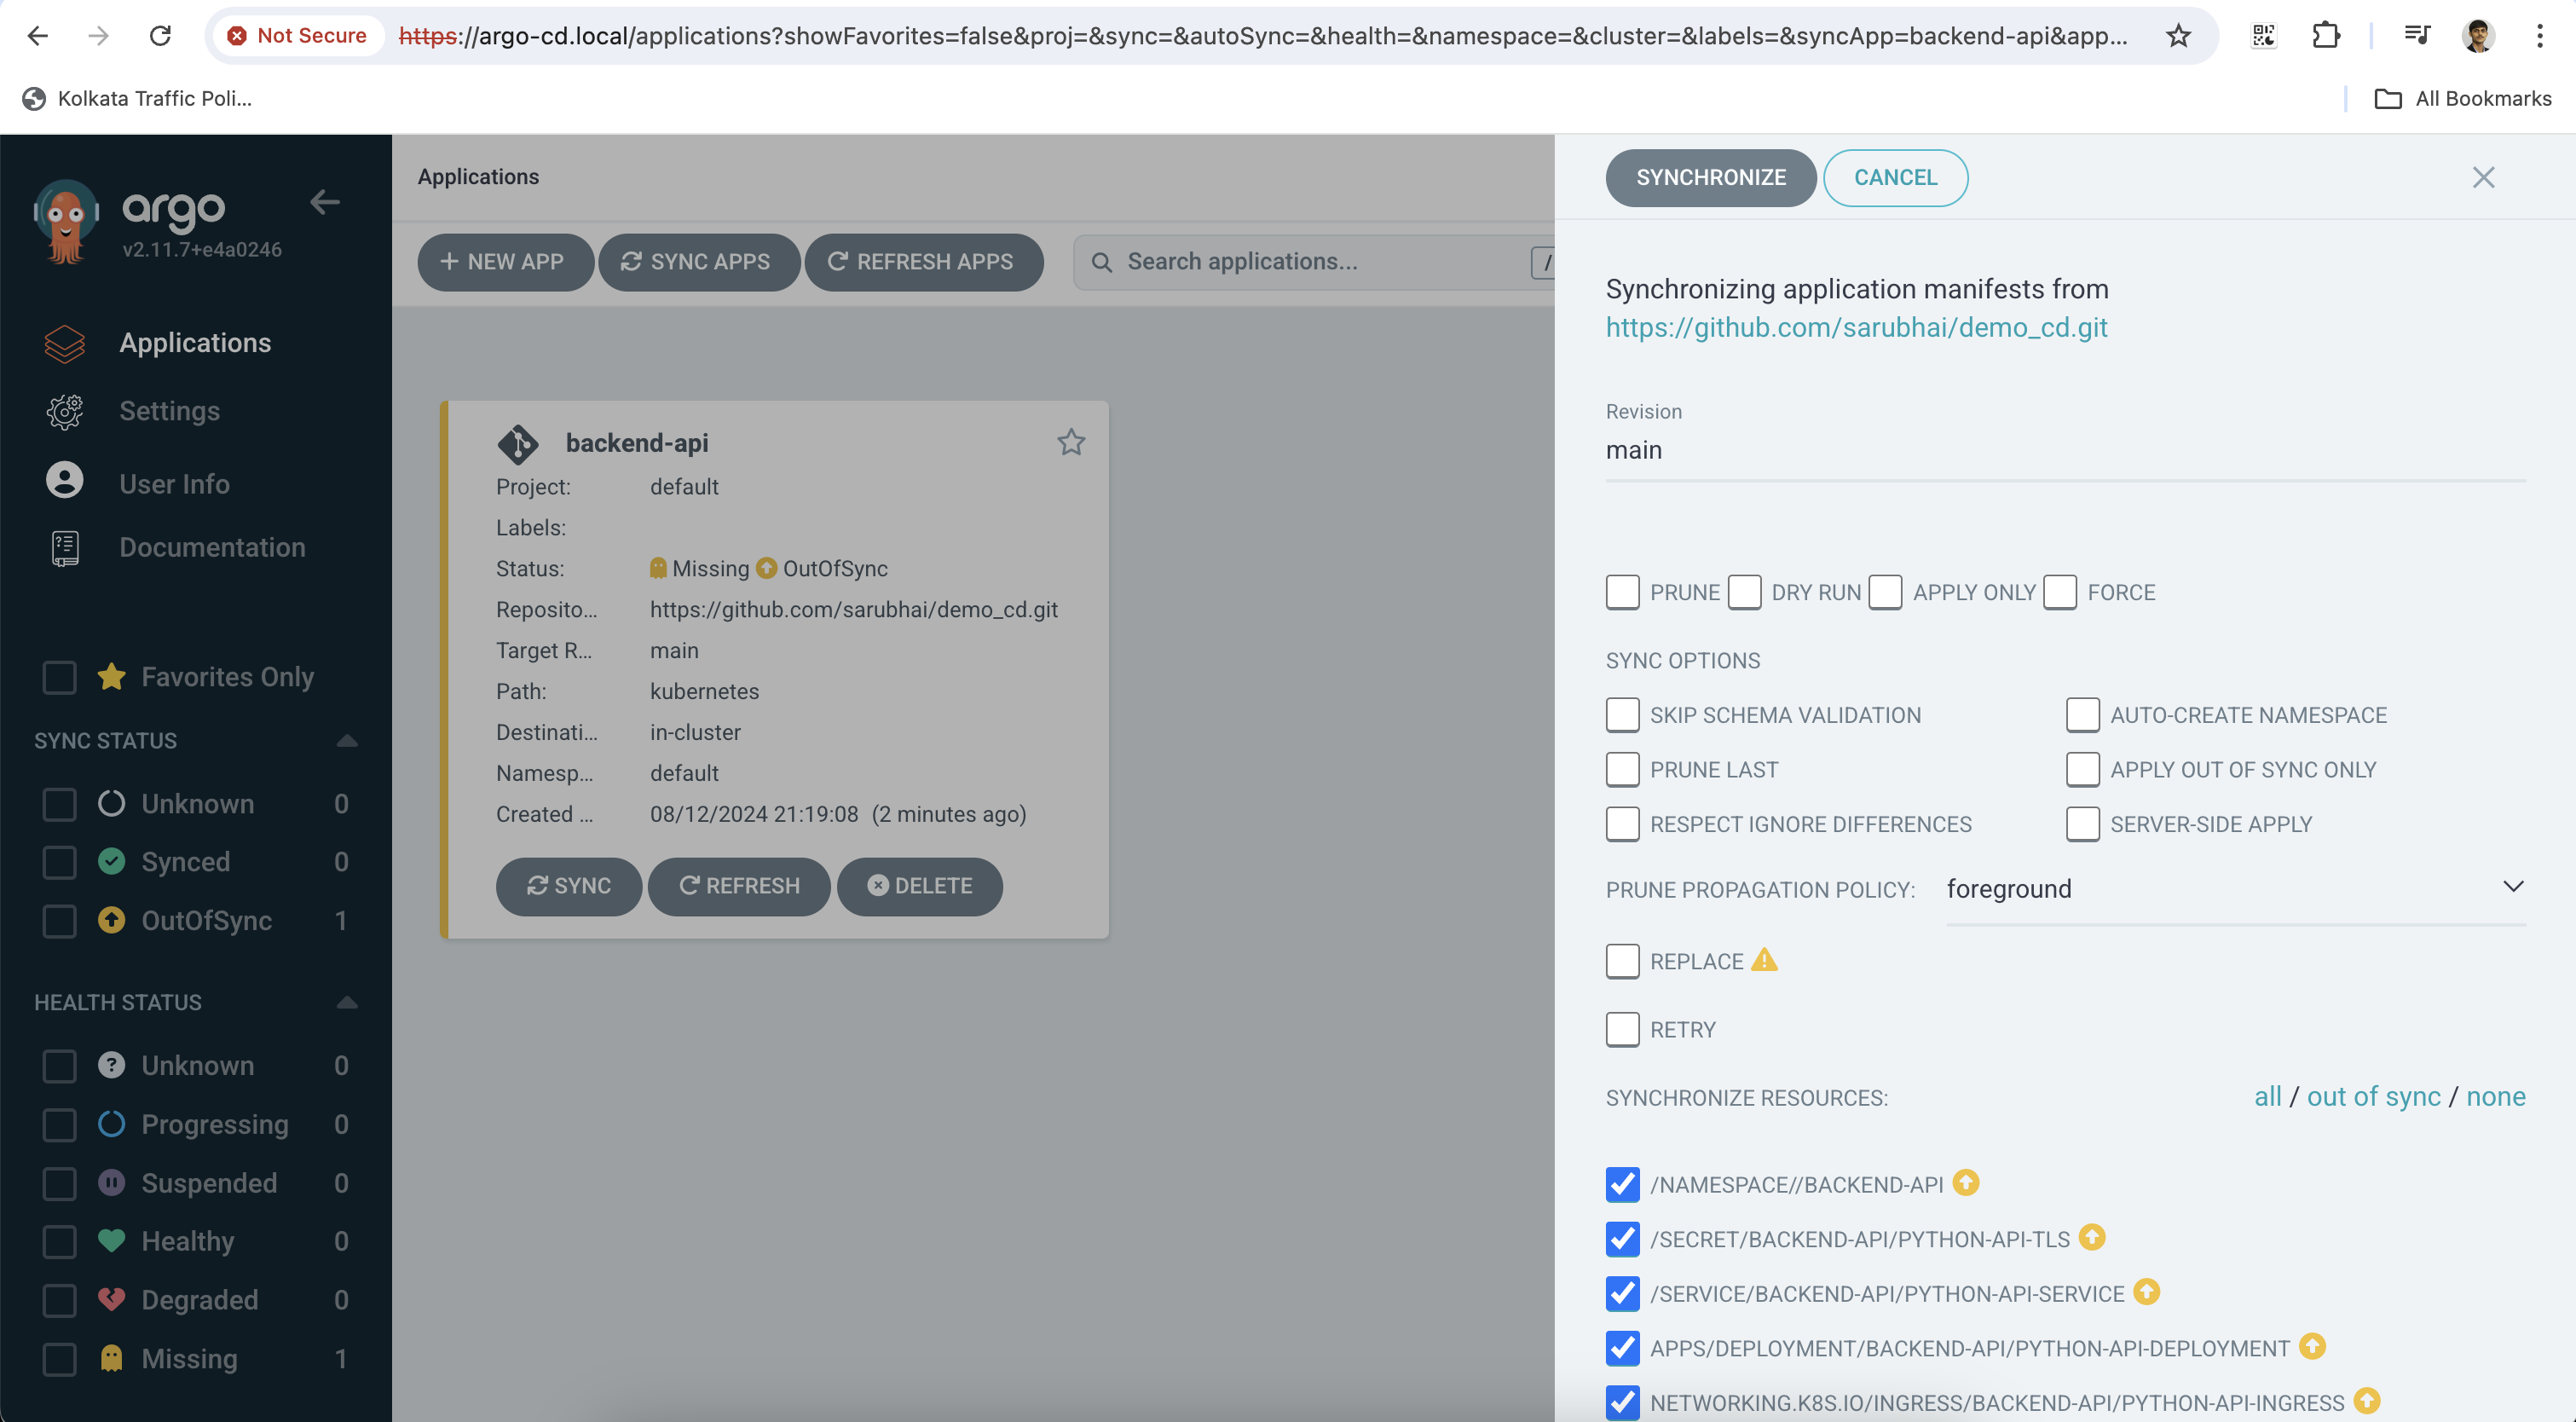Uncheck the PYTHON-API-TLS secret resource
Screen dimensions: 2576x1422
[x=1622, y=1239]
